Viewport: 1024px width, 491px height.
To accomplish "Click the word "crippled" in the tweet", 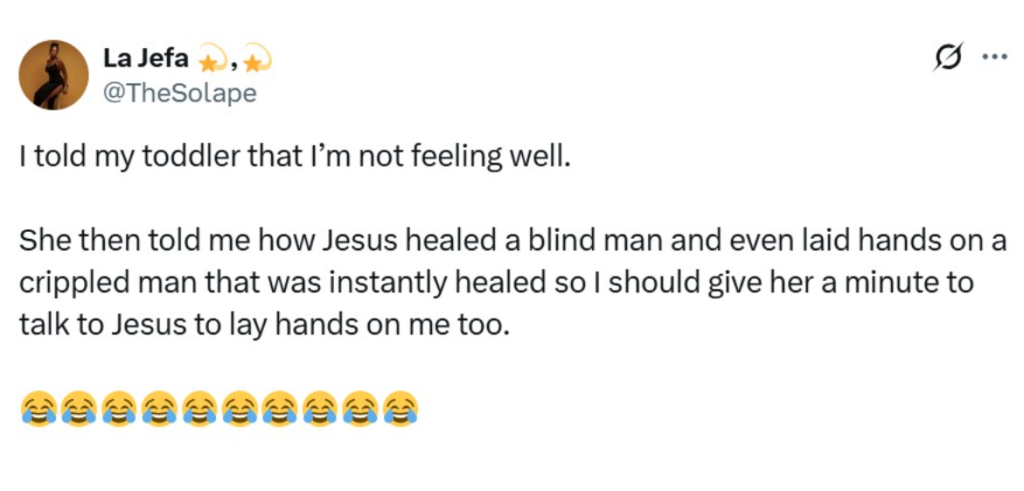I will tap(64, 283).
